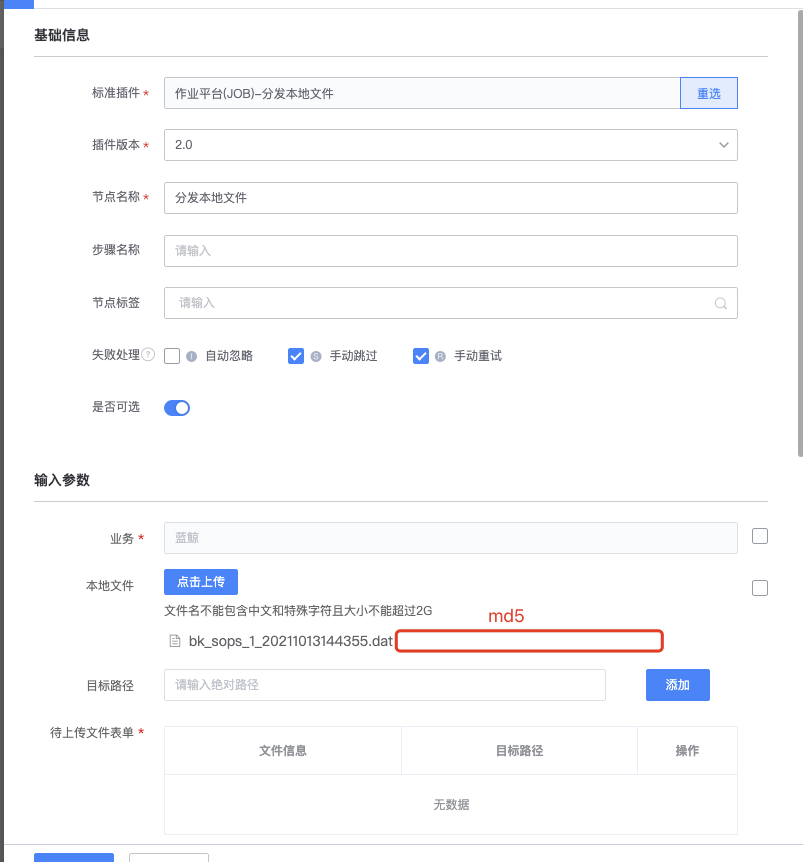803x862 pixels.
Task: Click the red-highlighted md5 input field
Action: (529, 641)
